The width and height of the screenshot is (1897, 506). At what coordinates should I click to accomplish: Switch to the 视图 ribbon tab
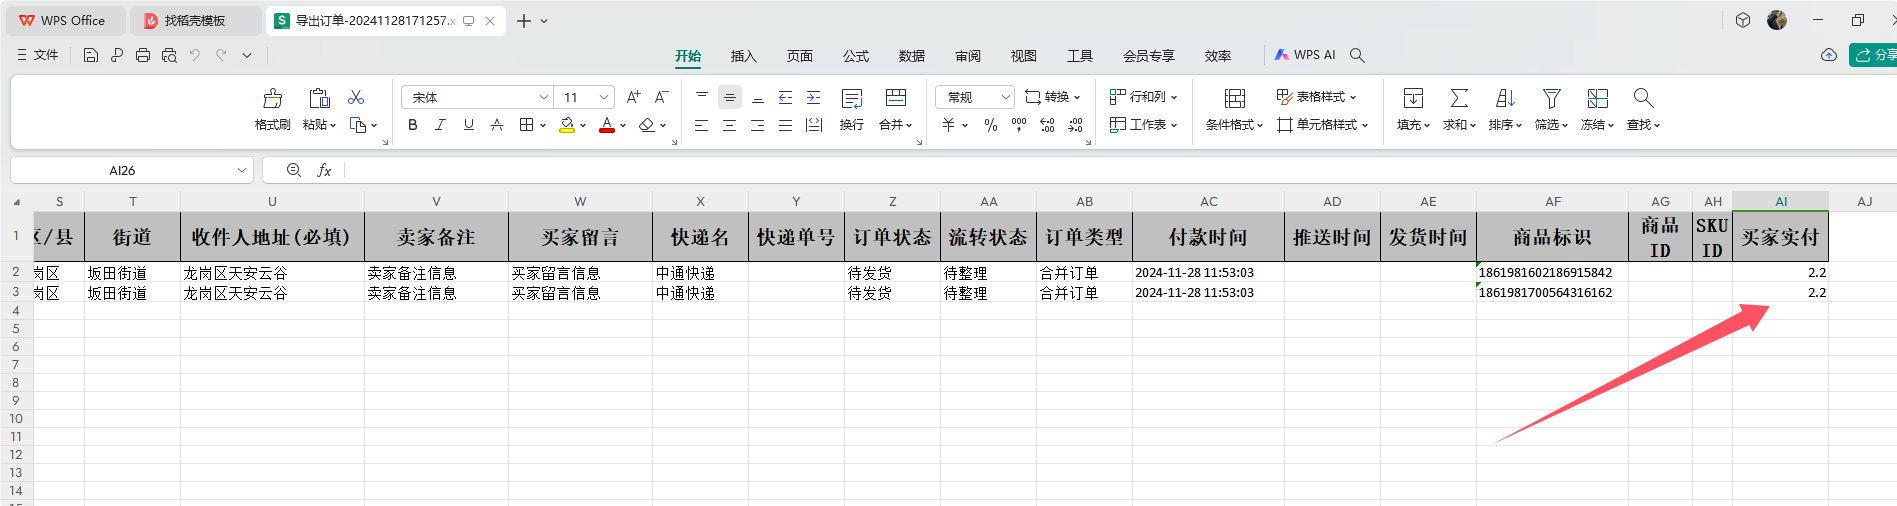(x=1023, y=56)
